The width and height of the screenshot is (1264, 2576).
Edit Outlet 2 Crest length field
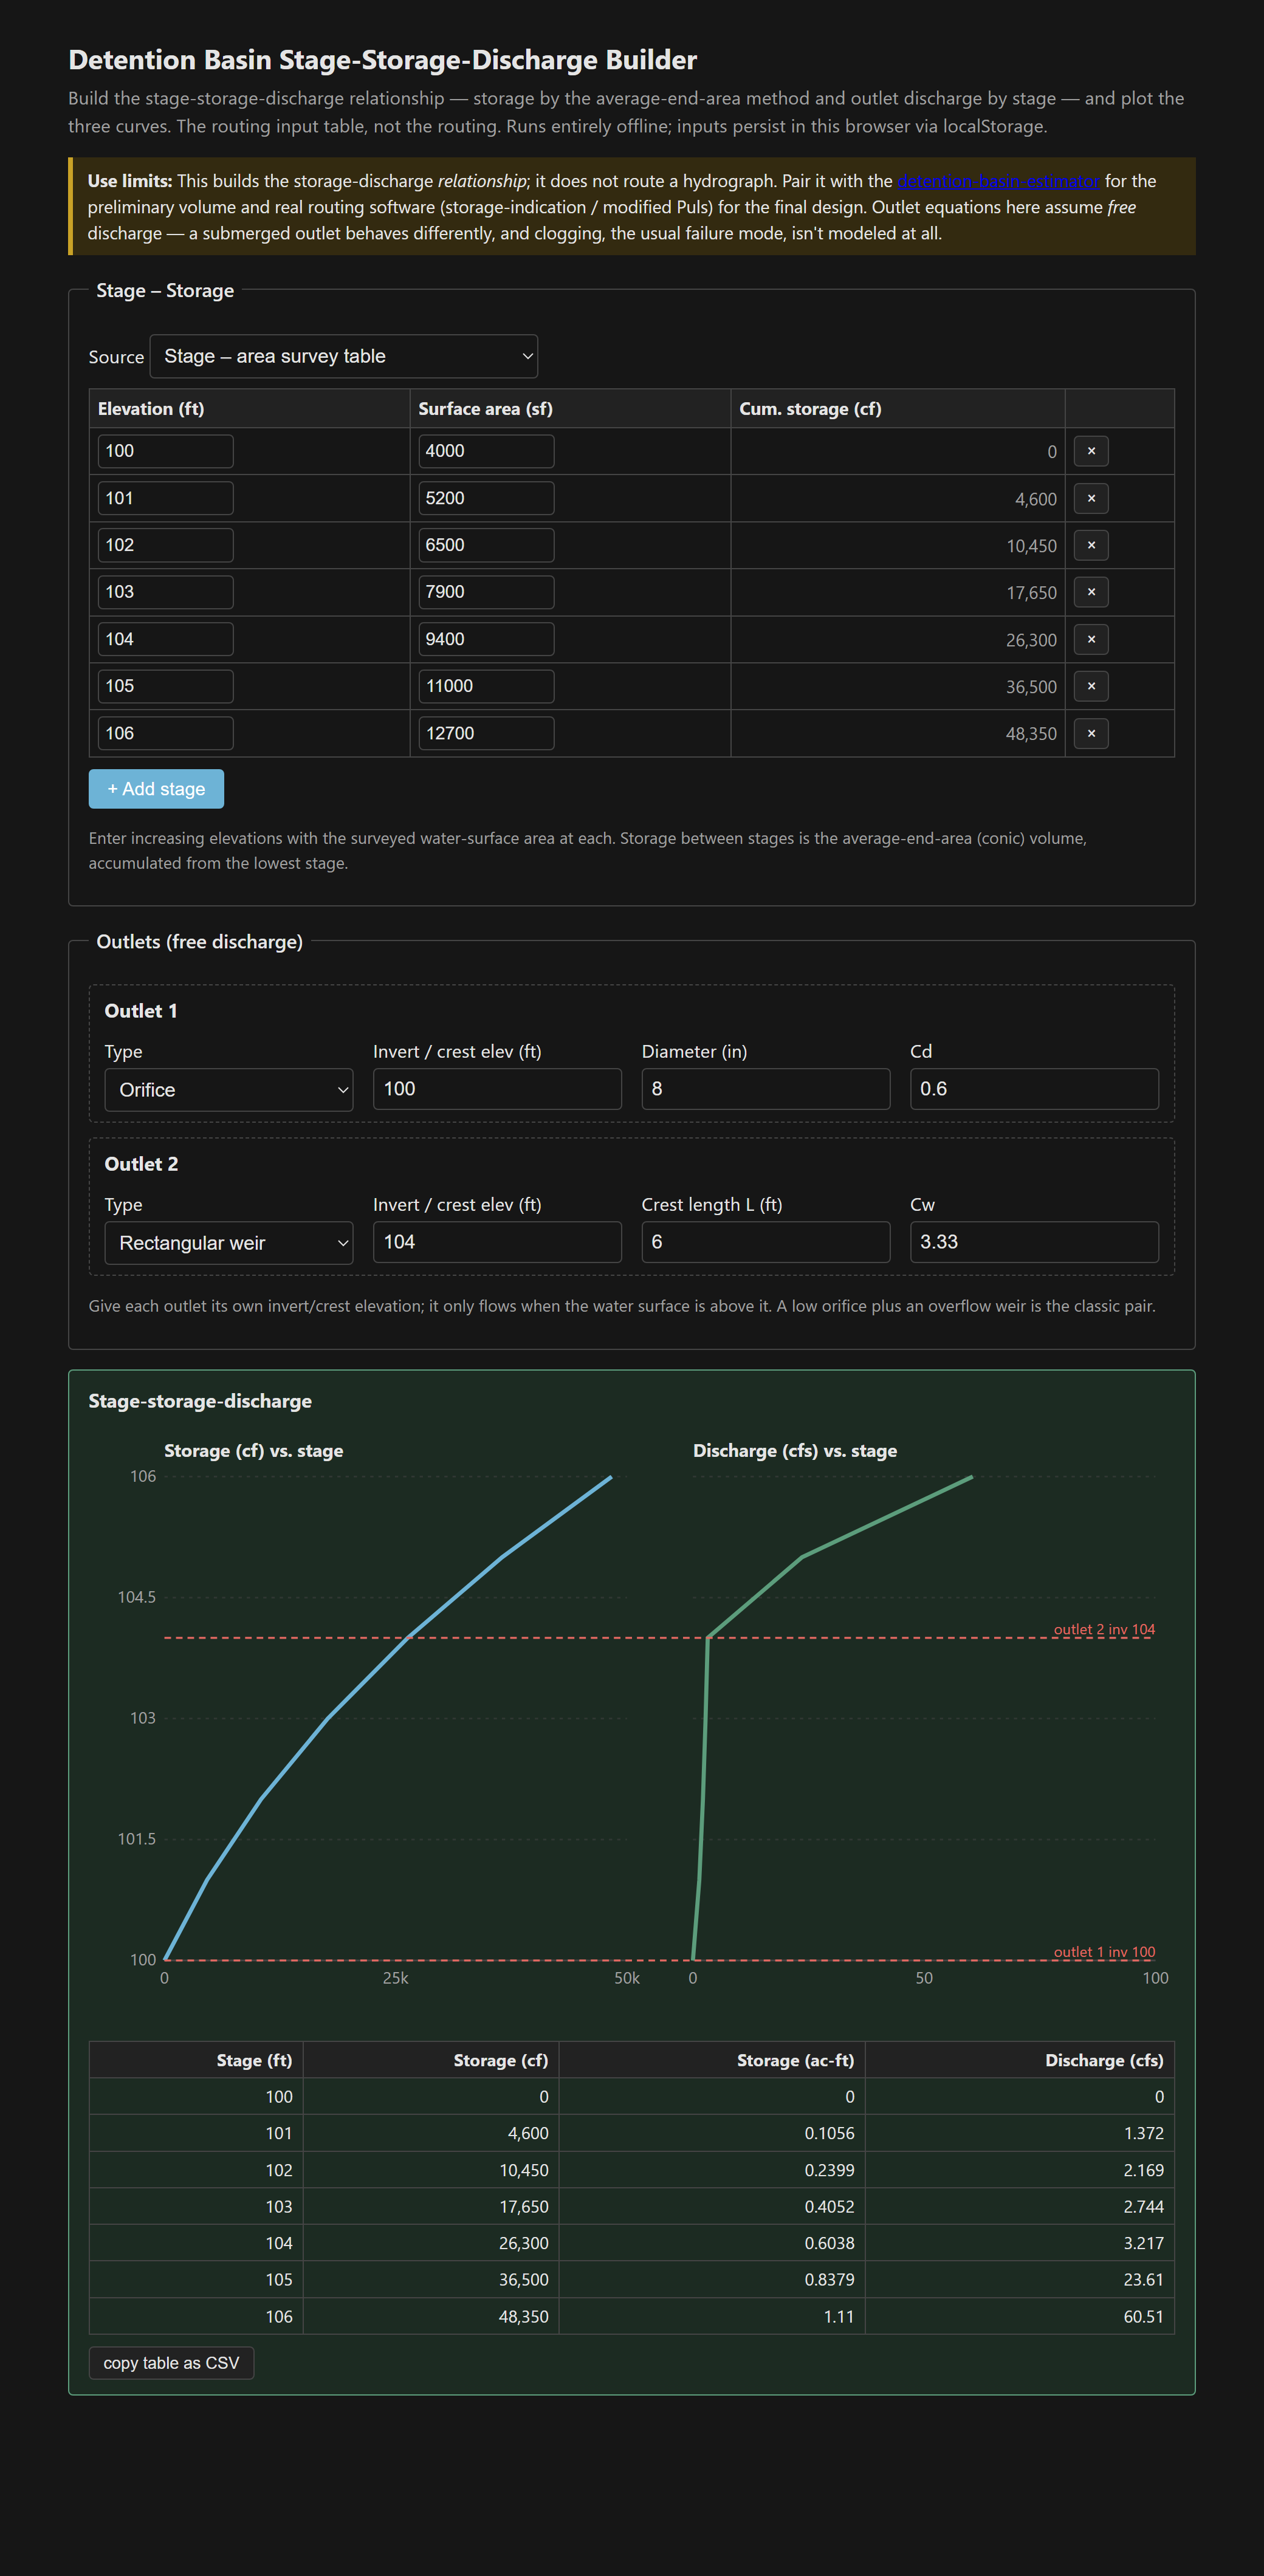765,1241
